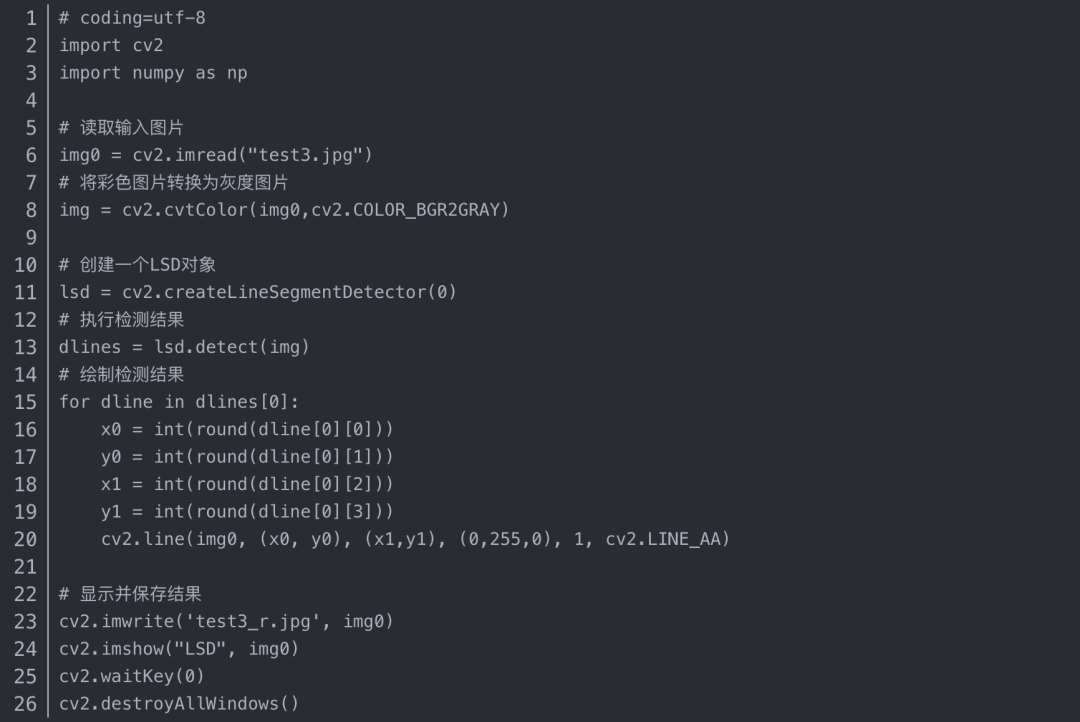Click the x1 variable assignment on line 18
1080x722 pixels.
click(111, 484)
